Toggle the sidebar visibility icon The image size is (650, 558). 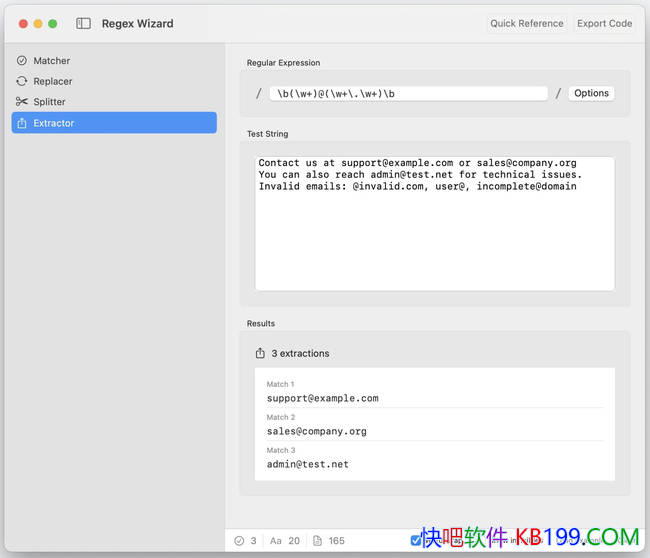(x=83, y=23)
